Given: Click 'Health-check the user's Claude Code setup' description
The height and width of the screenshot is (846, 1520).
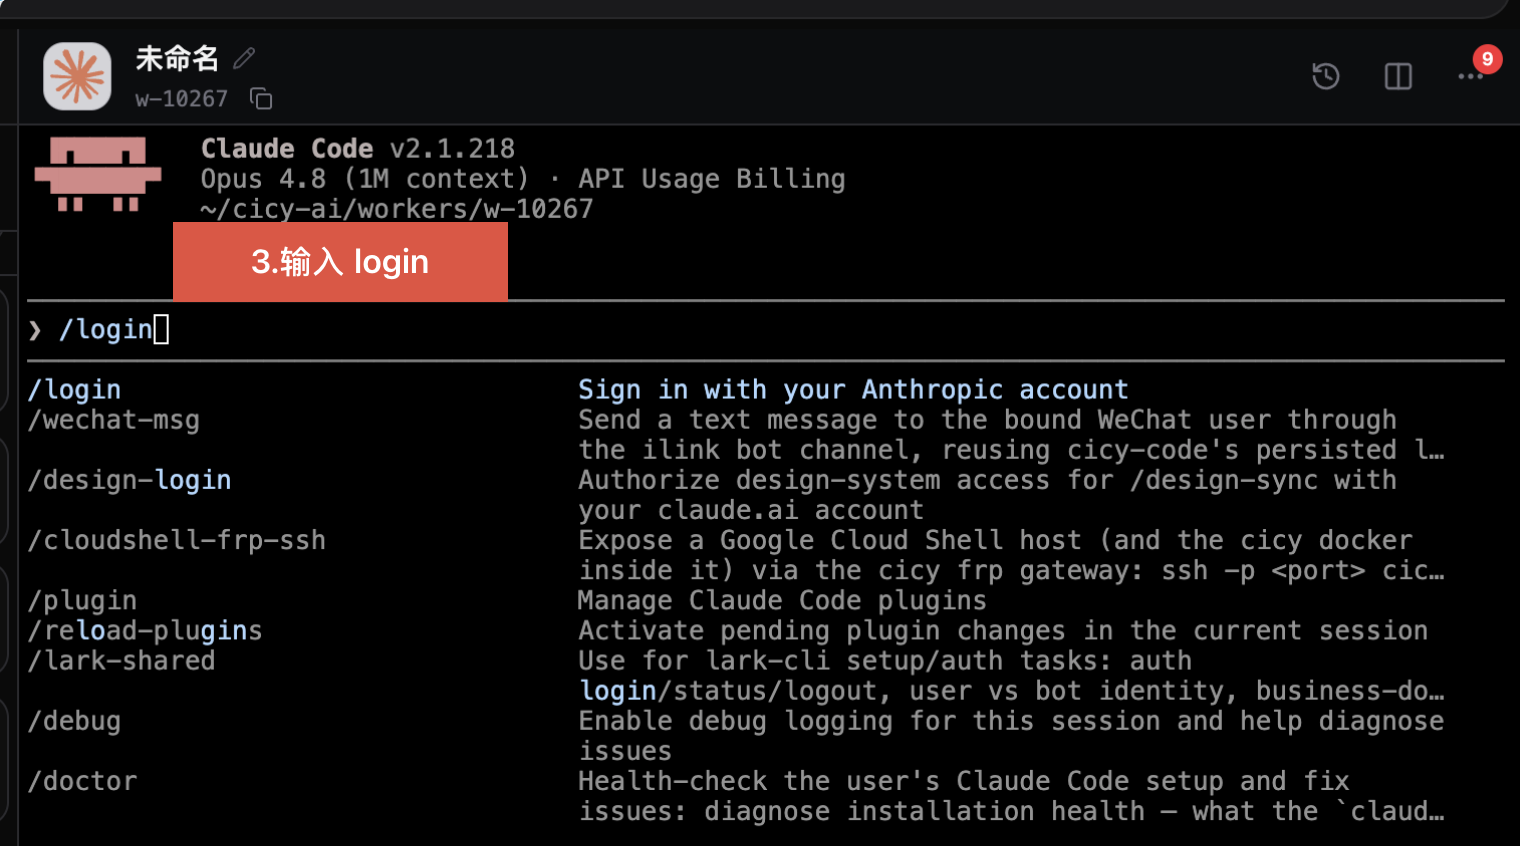Looking at the screenshot, I should tap(1011, 795).
